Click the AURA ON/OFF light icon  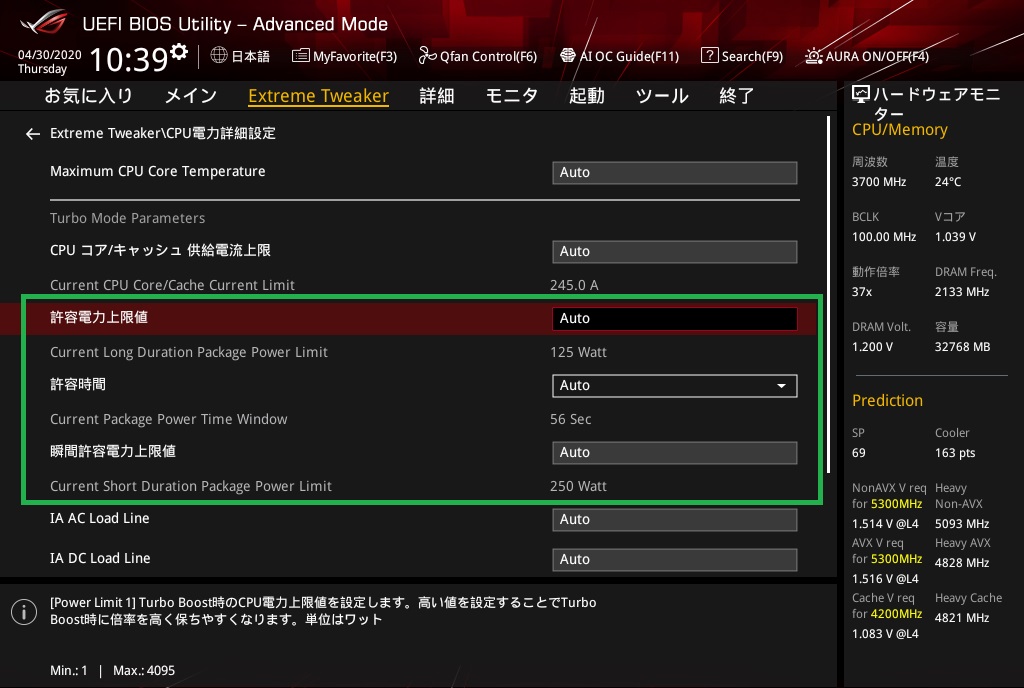813,56
